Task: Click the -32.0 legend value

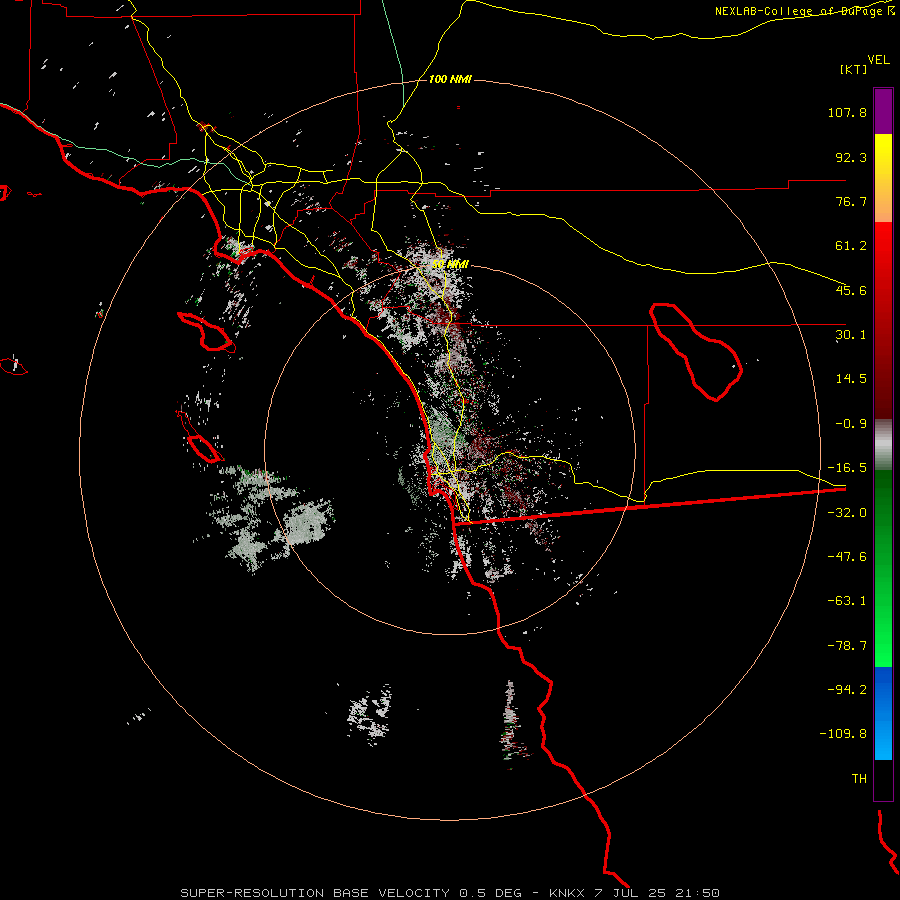Action: click(x=847, y=513)
